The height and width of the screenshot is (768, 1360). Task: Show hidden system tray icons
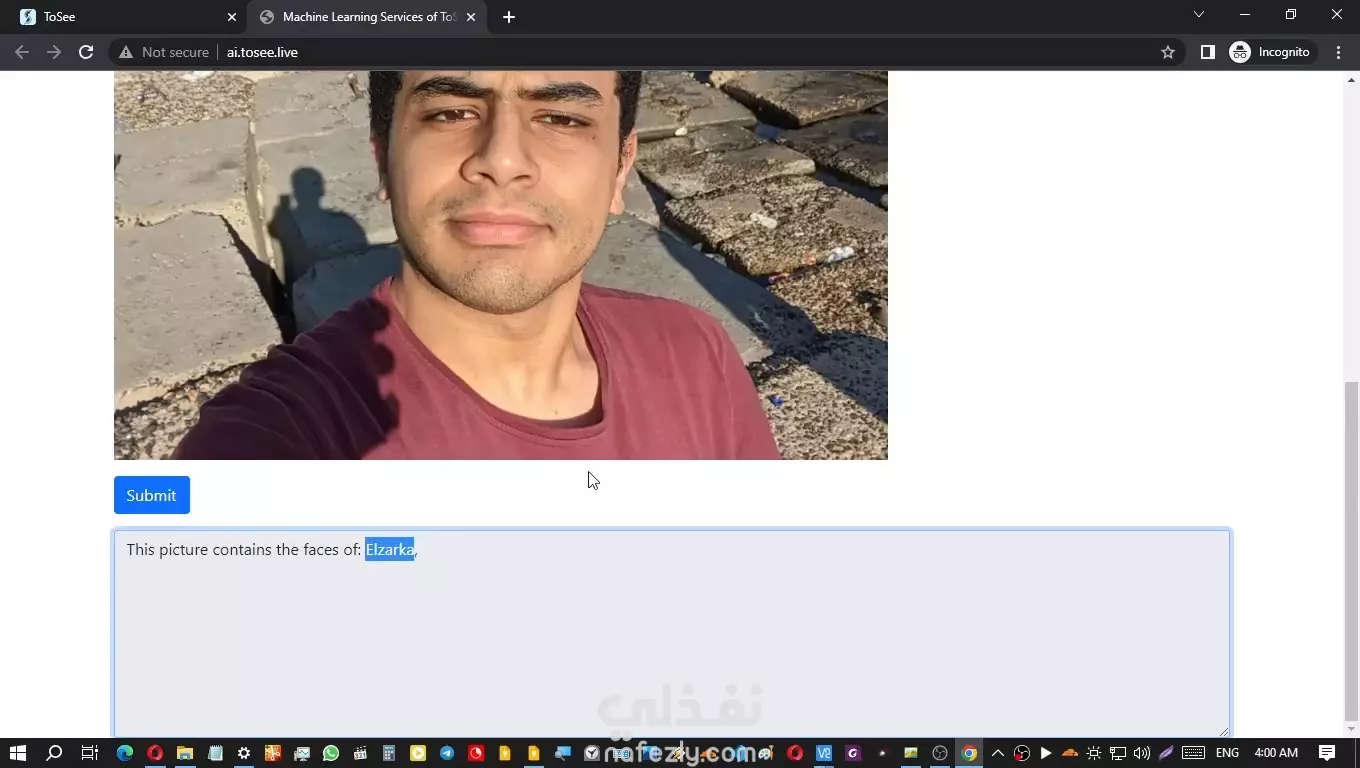[997, 753]
